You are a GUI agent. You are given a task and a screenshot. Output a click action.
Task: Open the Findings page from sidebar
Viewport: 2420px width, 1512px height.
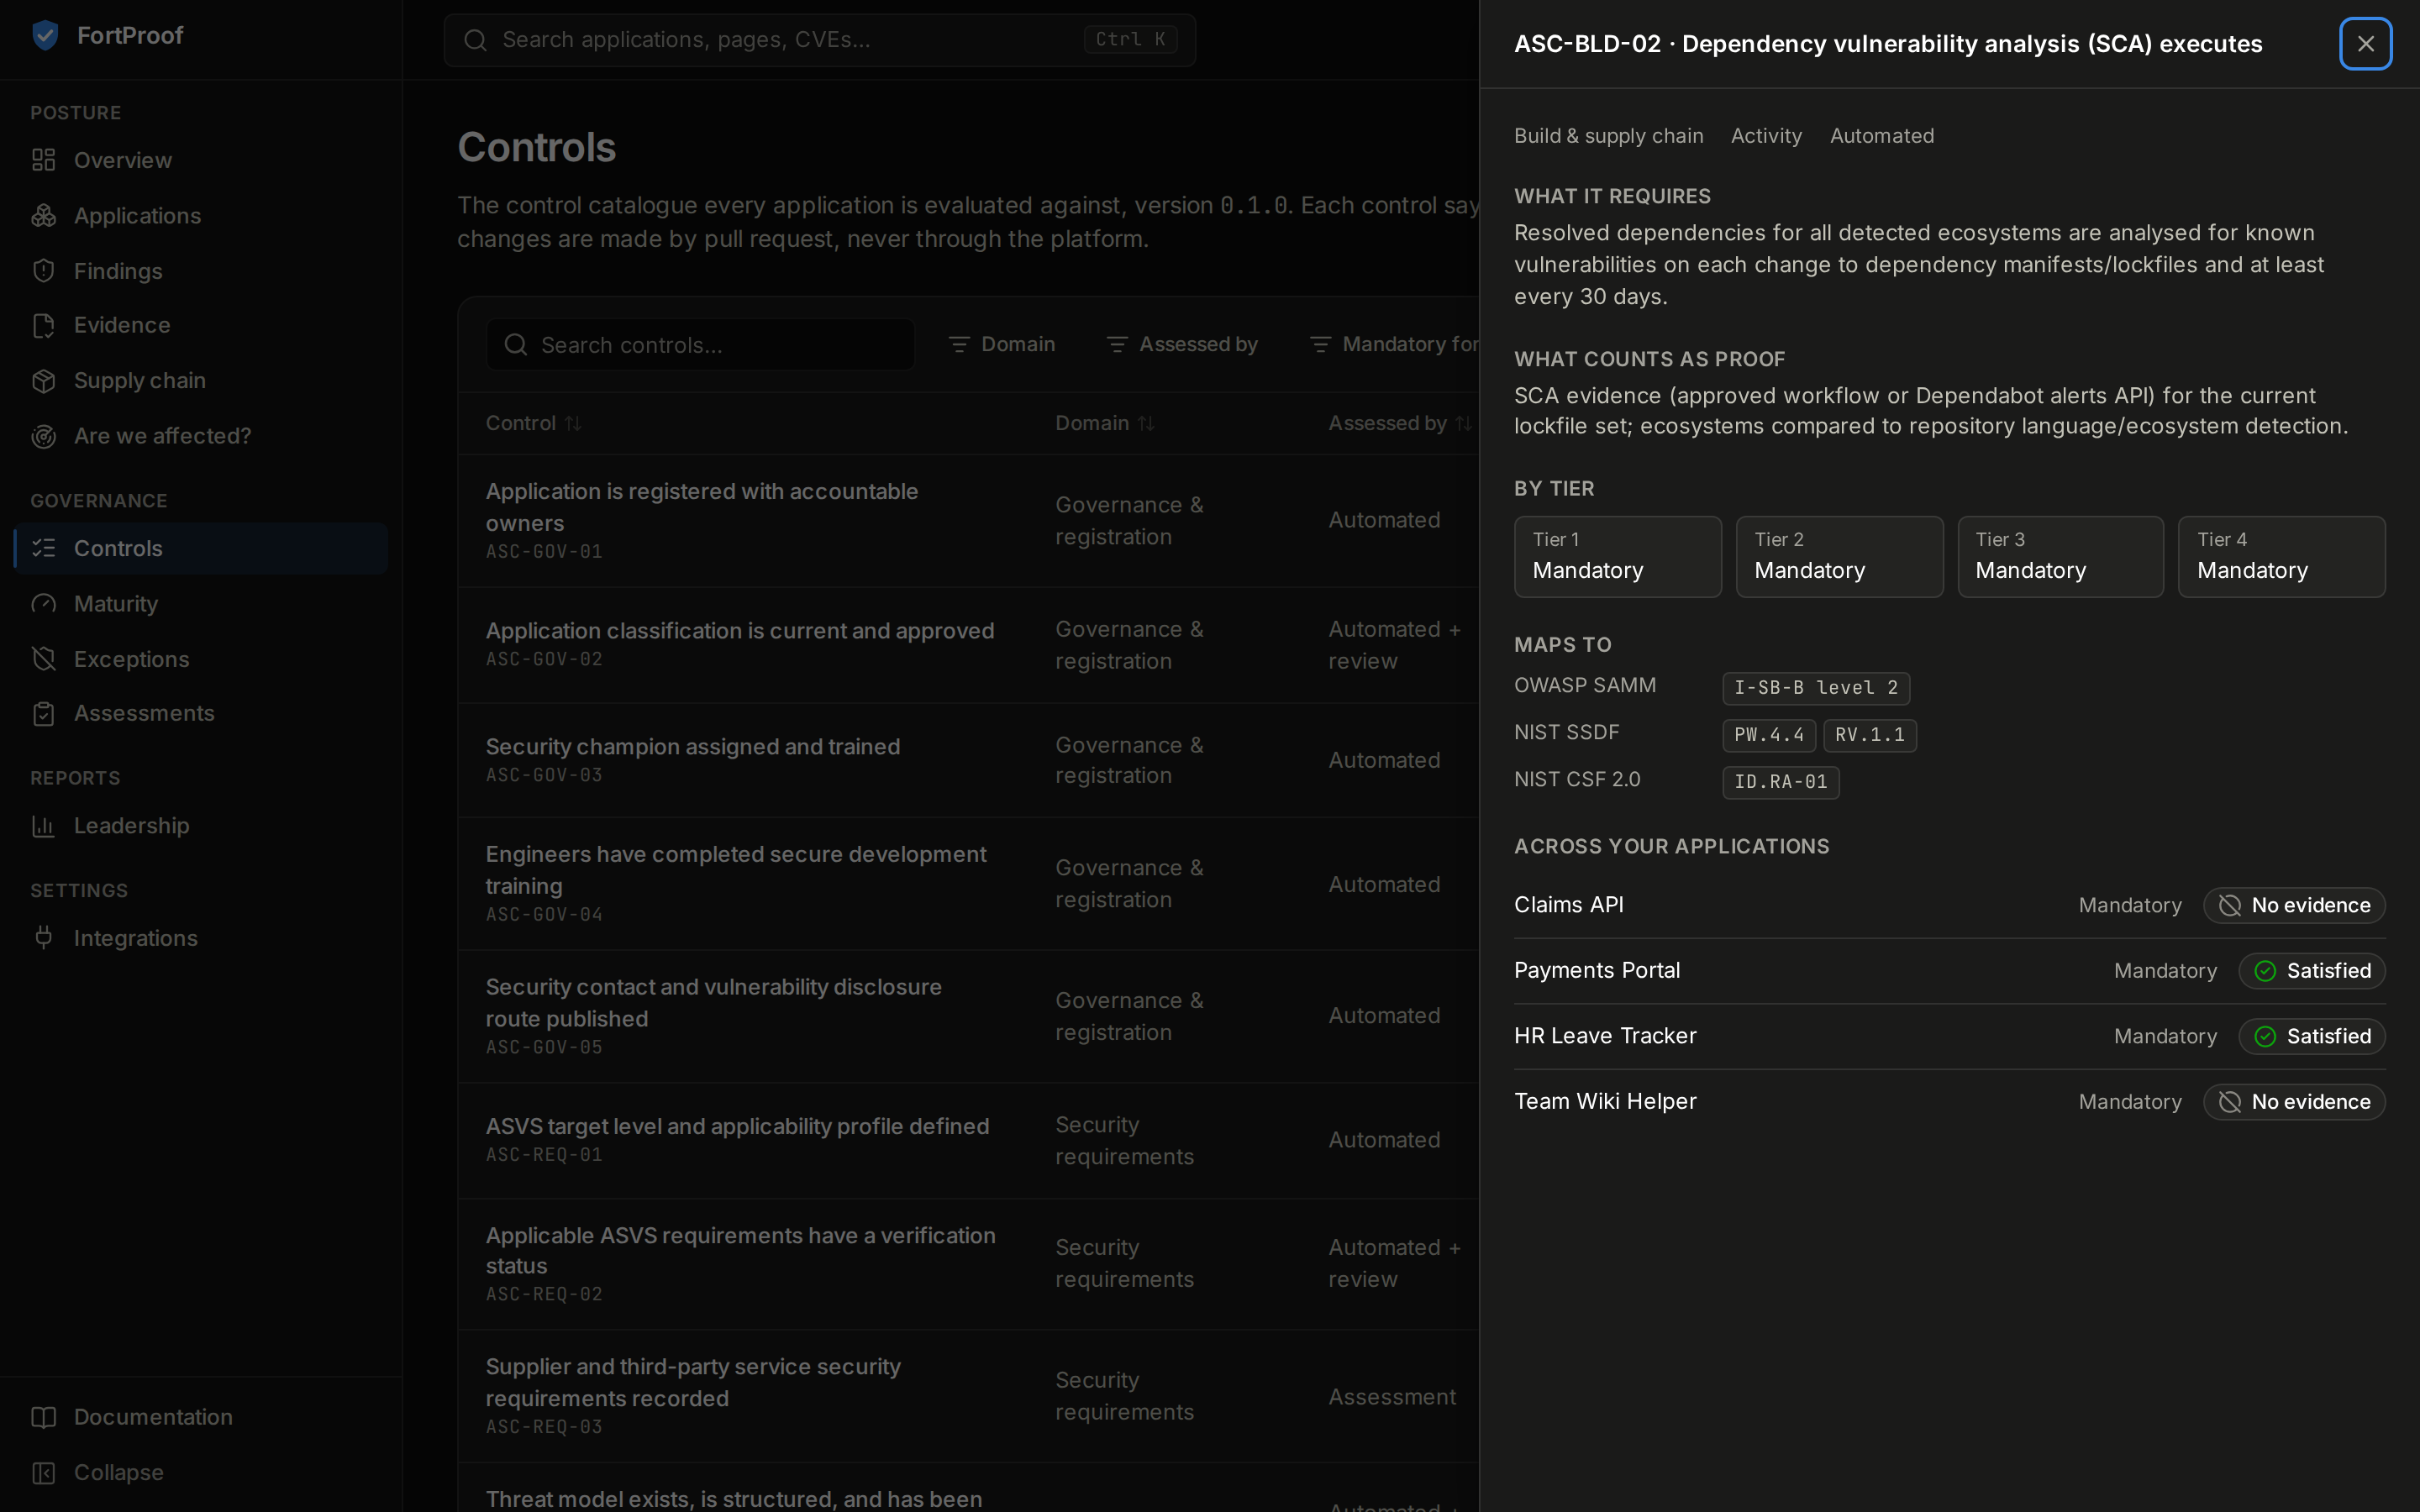(201, 271)
